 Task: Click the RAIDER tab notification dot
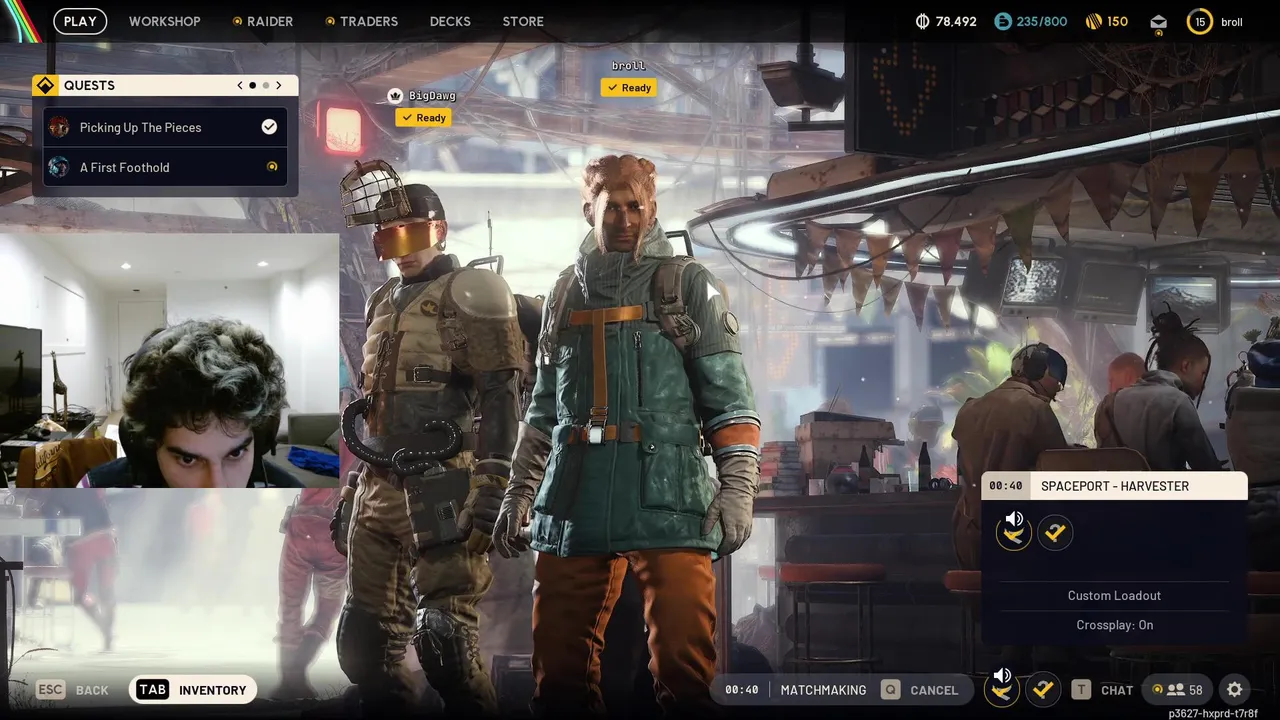pyautogui.click(x=237, y=21)
